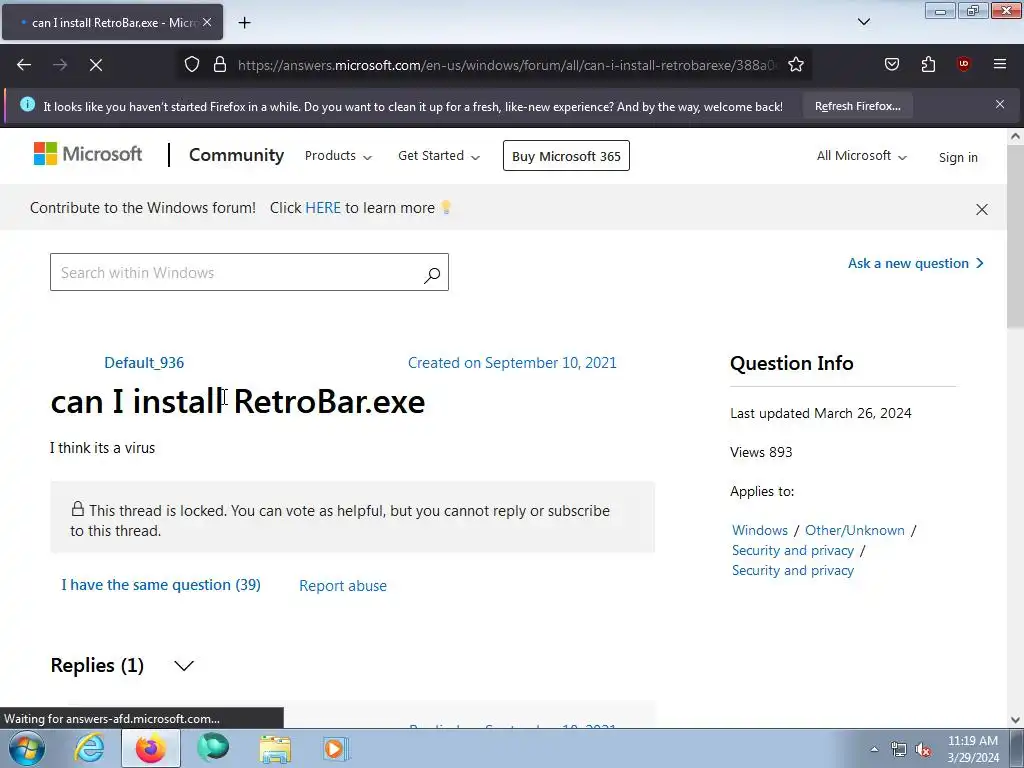Click Created on September 10, 2021 date
Screen dimensions: 1024x768
(x=512, y=362)
